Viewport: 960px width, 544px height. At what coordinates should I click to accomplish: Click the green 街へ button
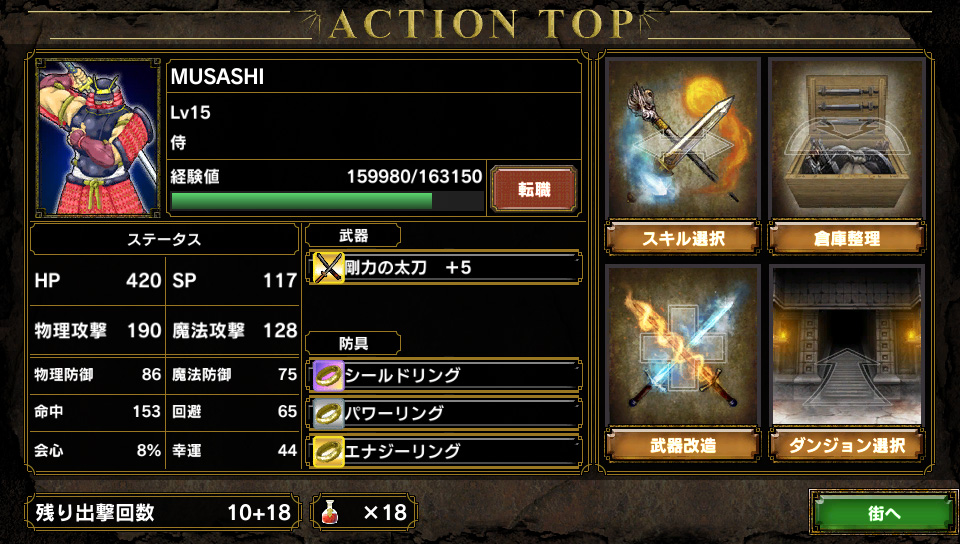tap(883, 513)
